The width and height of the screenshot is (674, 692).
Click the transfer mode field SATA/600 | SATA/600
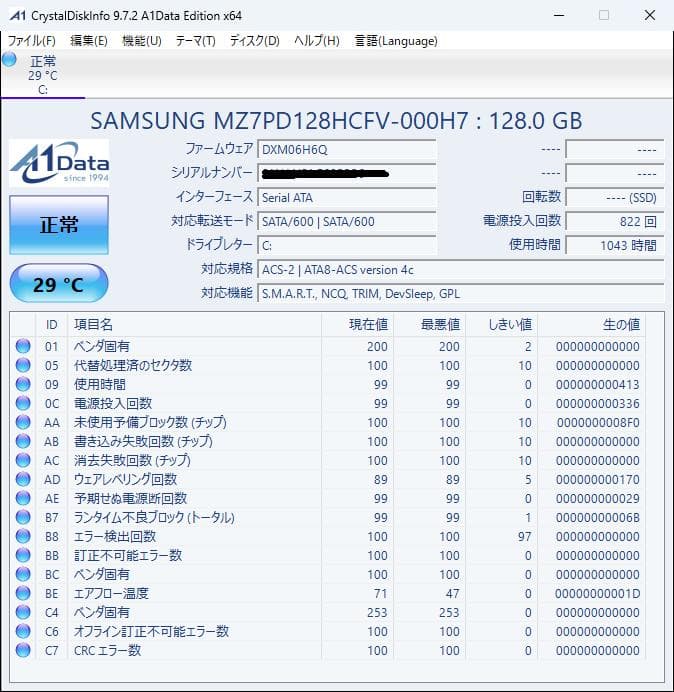click(347, 221)
